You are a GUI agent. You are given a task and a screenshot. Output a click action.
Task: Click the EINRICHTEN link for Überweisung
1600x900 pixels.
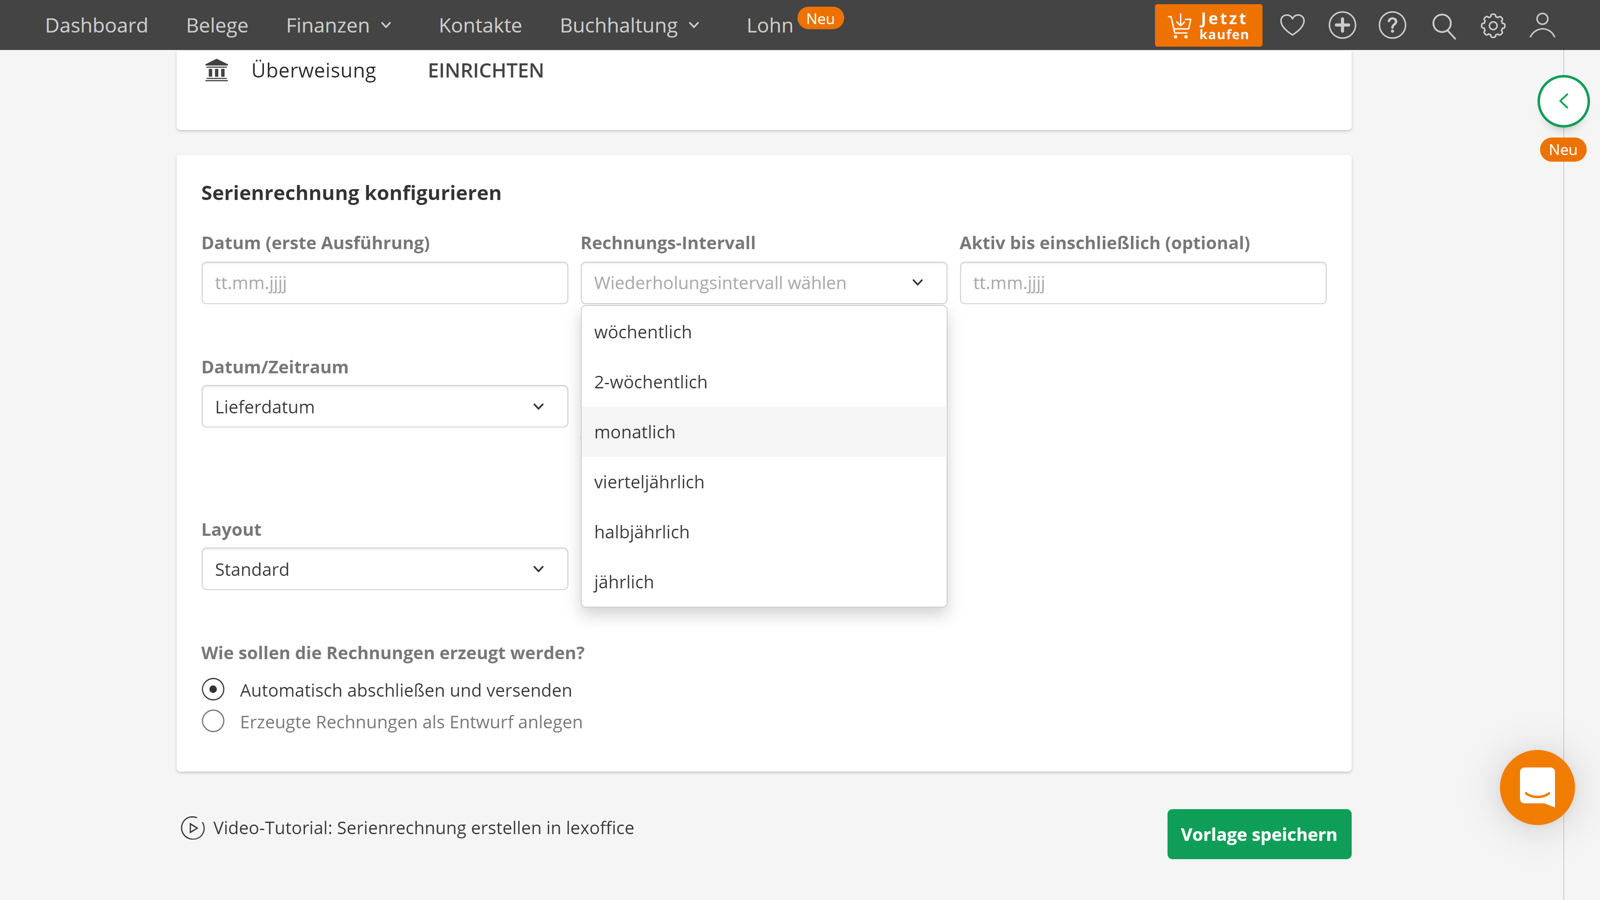coord(485,70)
